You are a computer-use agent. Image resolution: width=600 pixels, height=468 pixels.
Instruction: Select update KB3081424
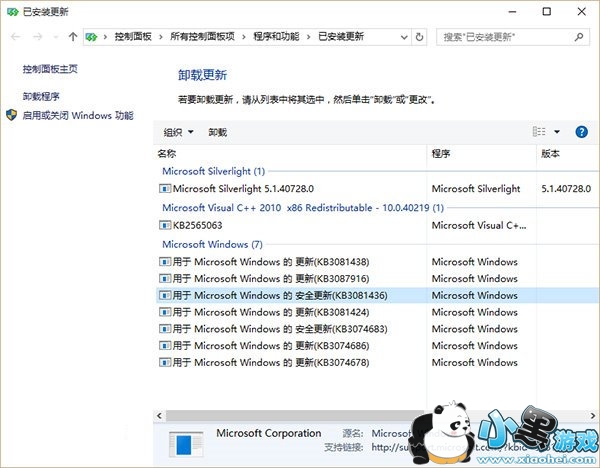[x=271, y=312]
